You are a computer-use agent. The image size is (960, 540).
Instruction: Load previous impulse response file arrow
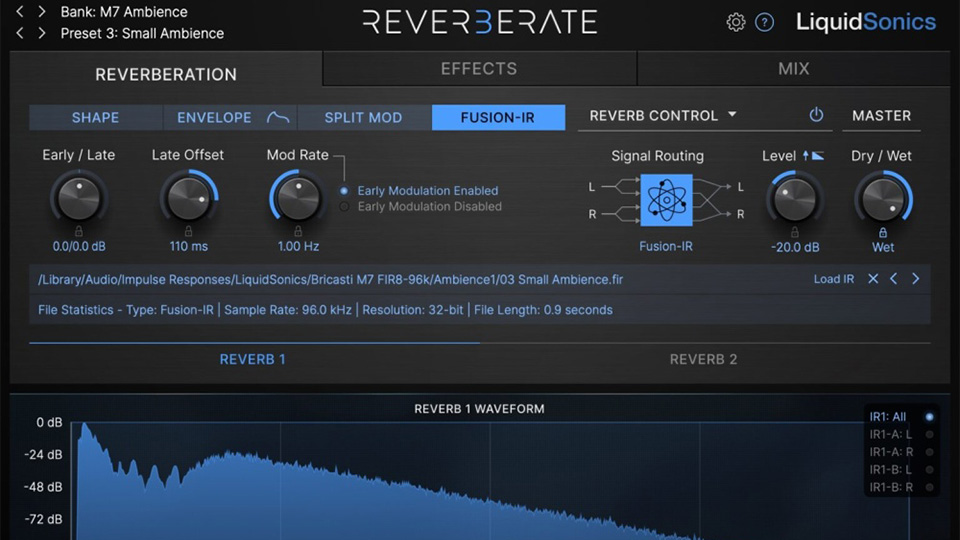(894, 279)
